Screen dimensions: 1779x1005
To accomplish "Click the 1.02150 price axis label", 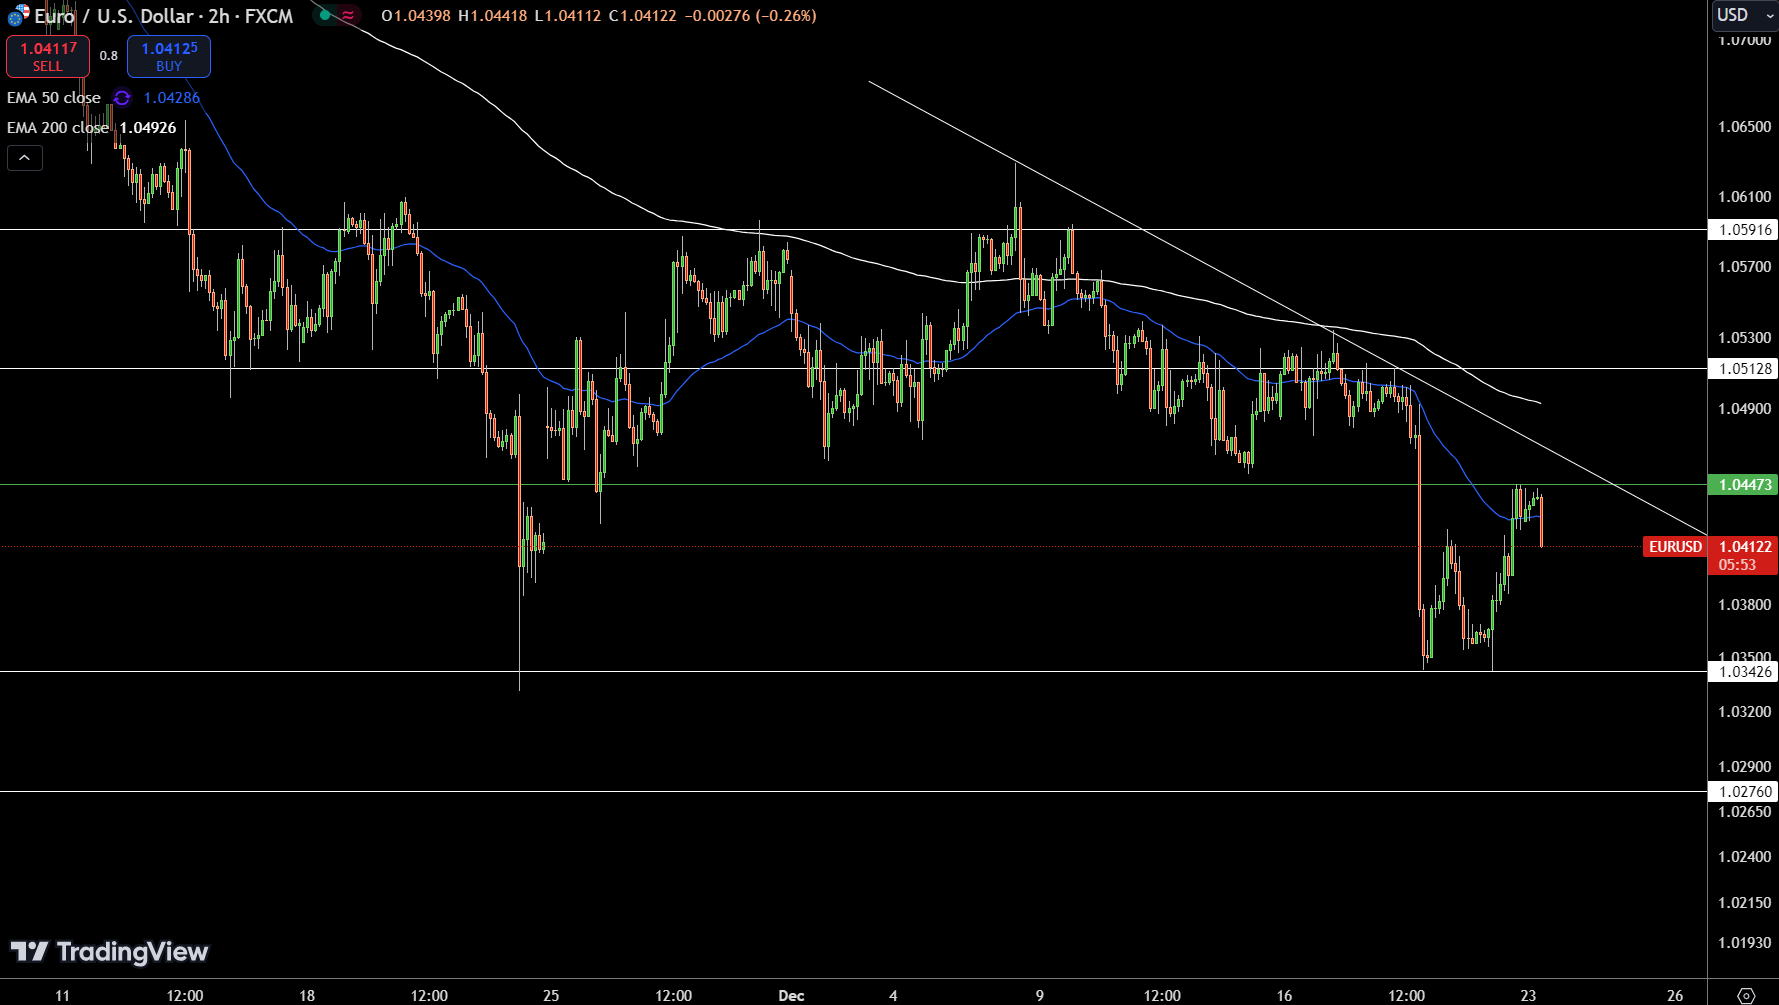I will pos(1744,903).
